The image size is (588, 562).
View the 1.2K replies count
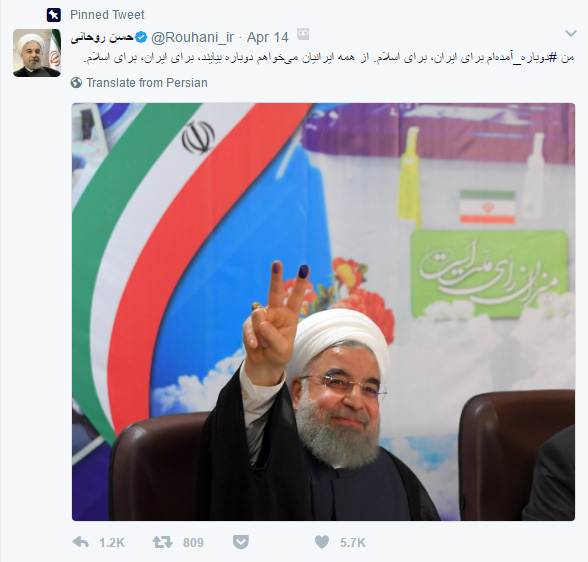tap(112, 543)
